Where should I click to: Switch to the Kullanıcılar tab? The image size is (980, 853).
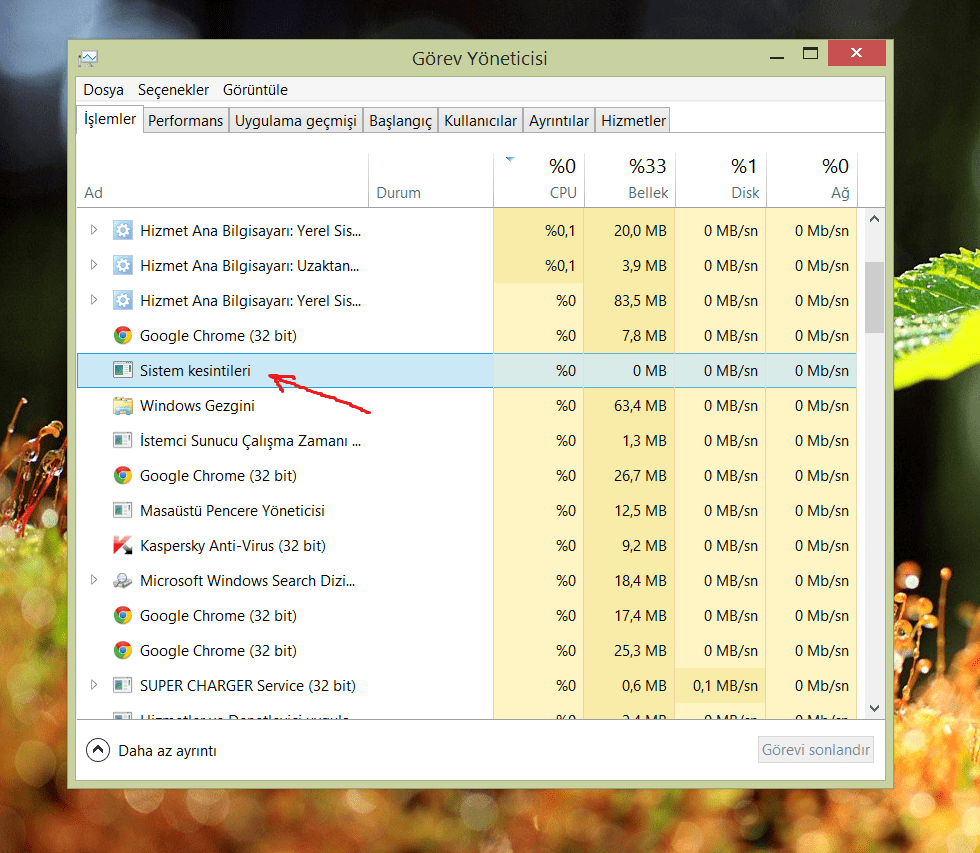click(x=480, y=121)
